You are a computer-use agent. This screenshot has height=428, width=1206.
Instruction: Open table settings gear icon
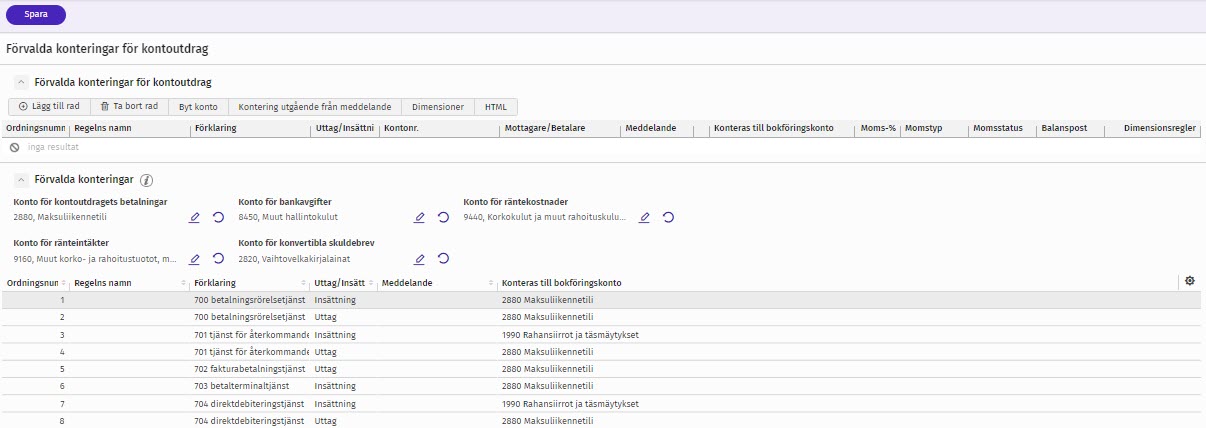pyautogui.click(x=1190, y=282)
